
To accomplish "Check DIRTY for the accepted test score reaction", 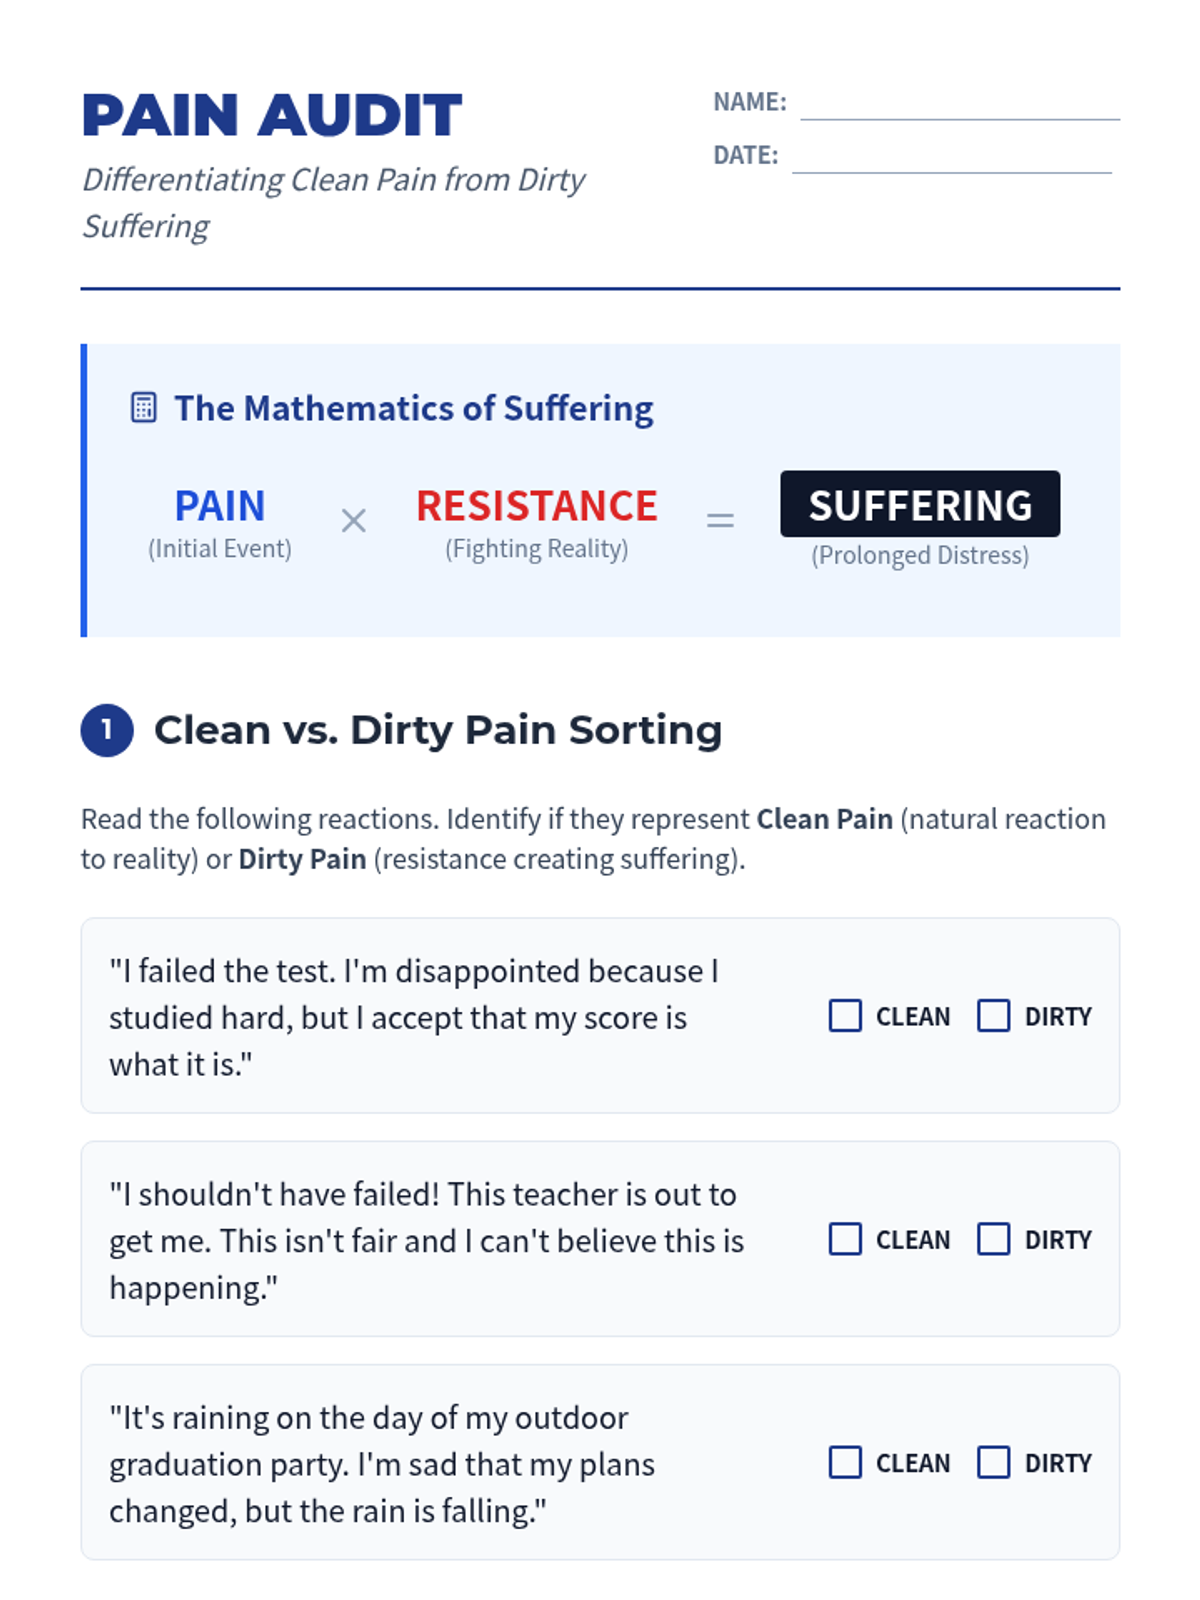I will [993, 1016].
